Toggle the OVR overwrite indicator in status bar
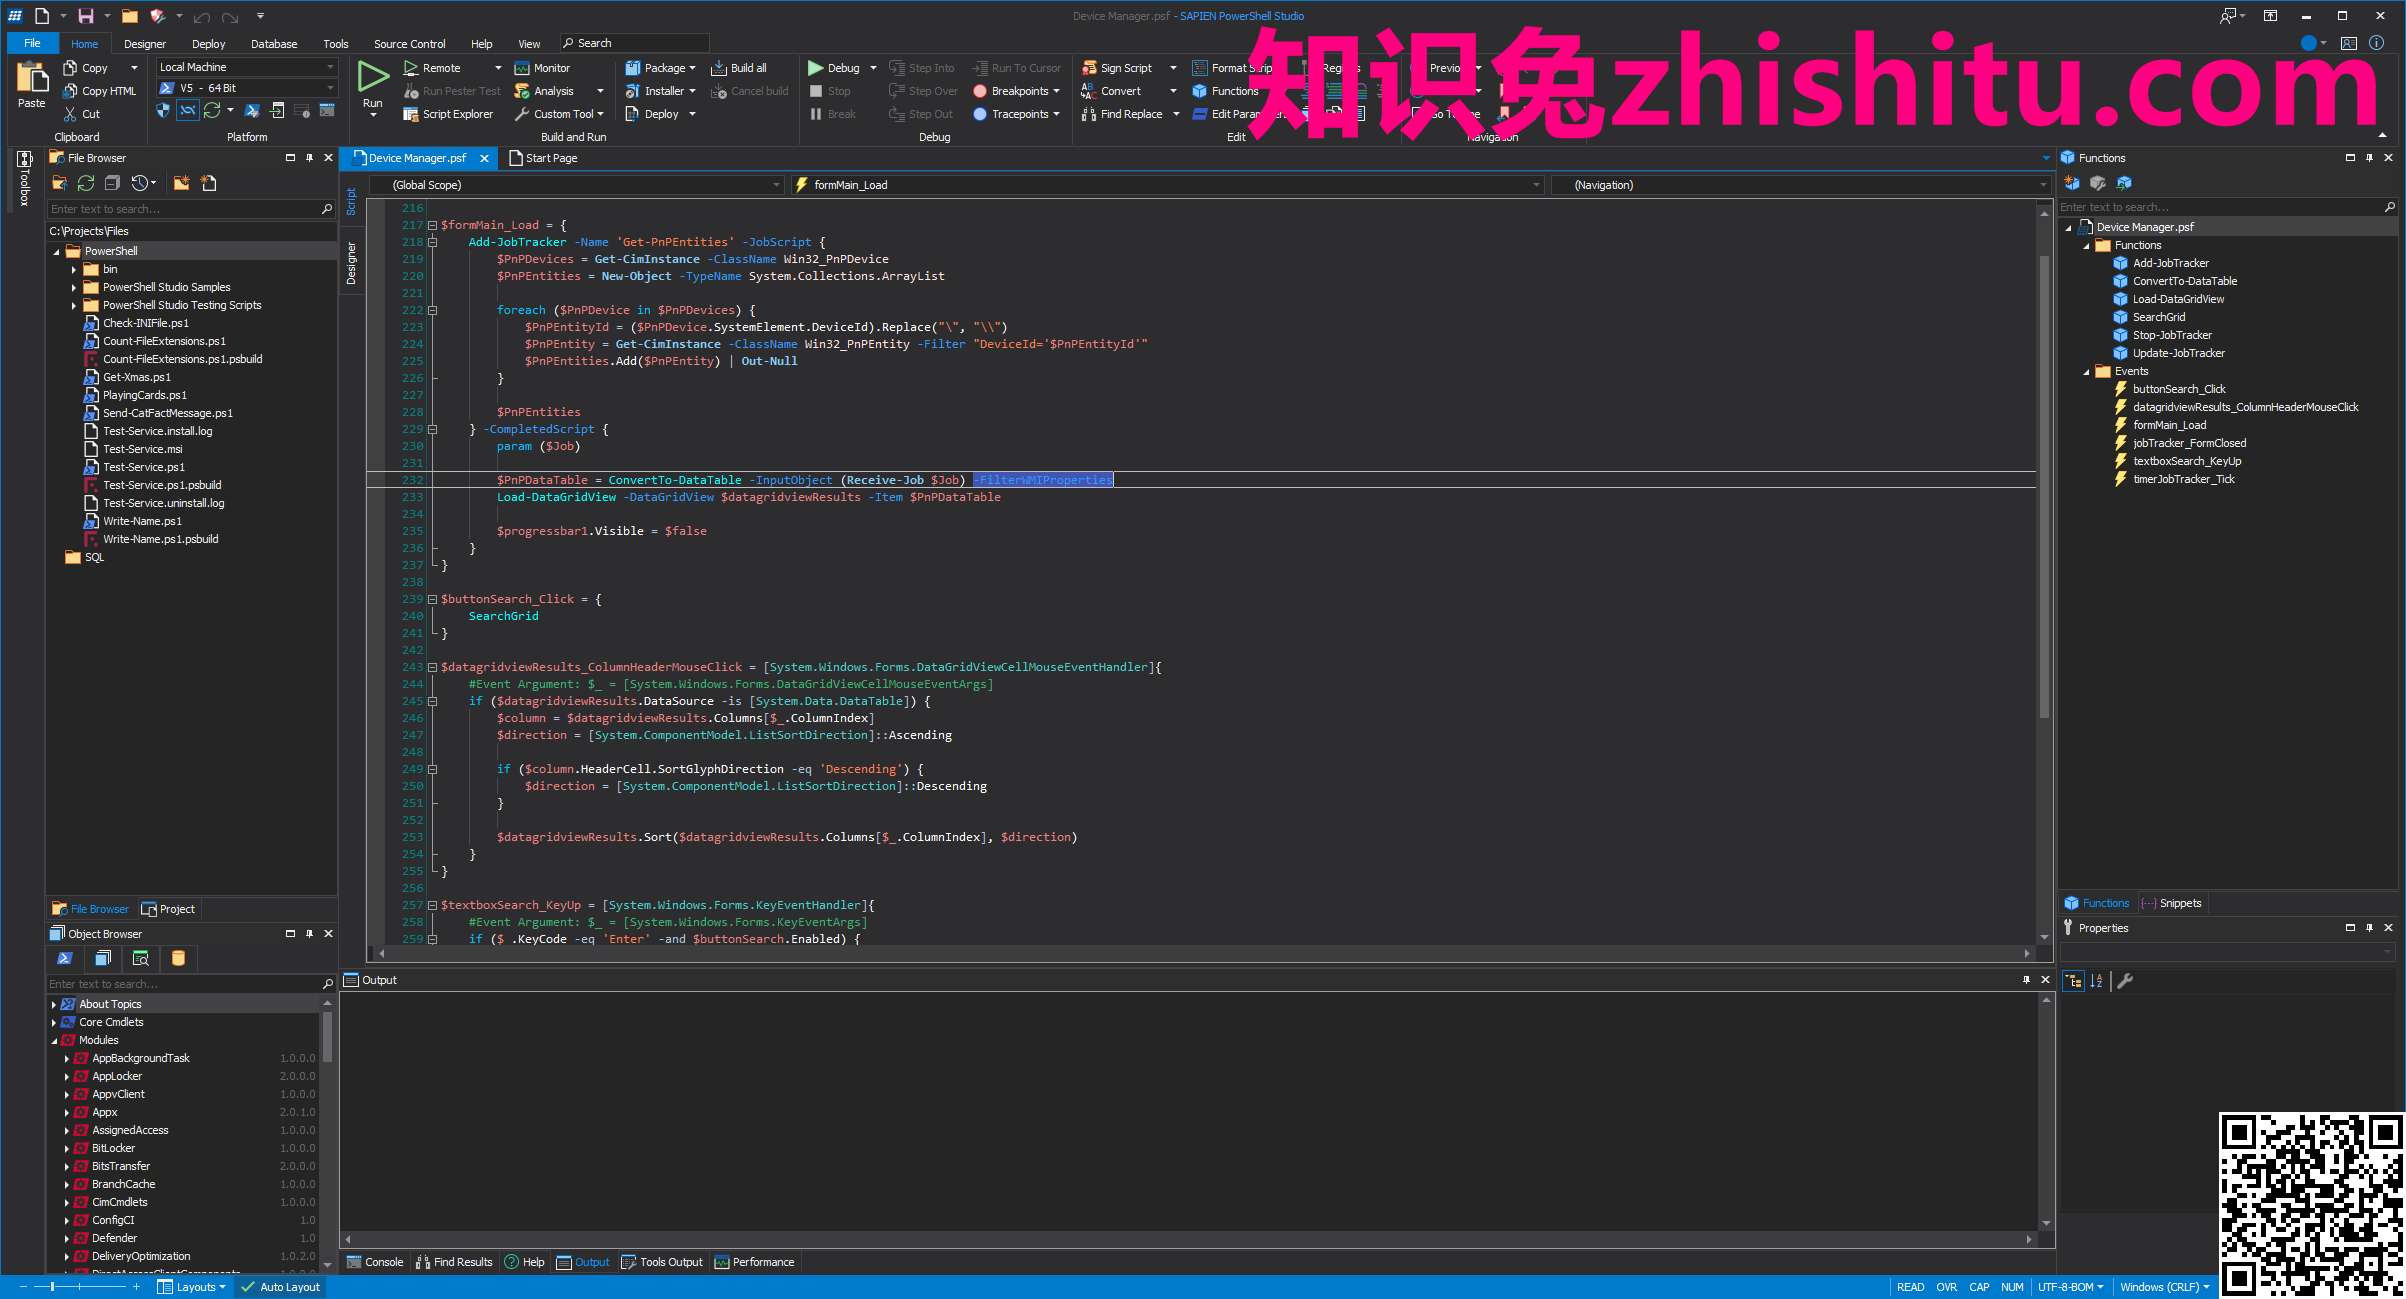 (x=1946, y=1287)
